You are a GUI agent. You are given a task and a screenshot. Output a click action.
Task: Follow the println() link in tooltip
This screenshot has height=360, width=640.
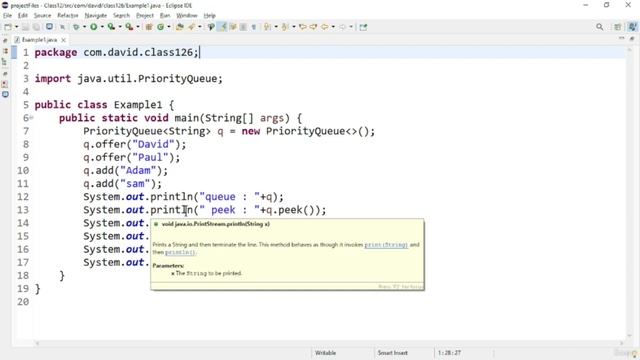point(180,252)
